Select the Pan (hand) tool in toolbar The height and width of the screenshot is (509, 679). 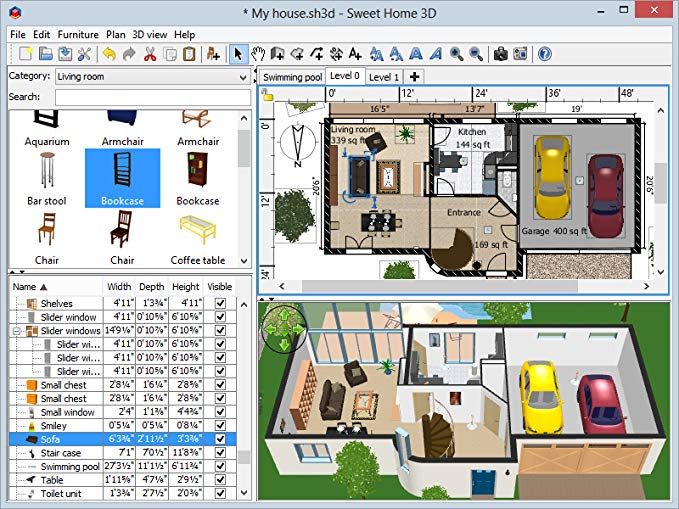[x=258, y=54]
